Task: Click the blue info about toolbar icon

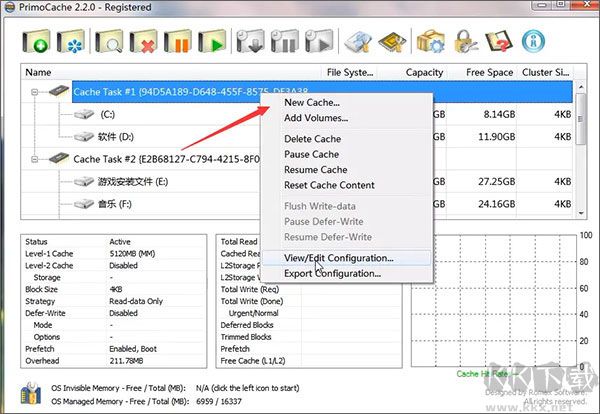Action: point(536,42)
